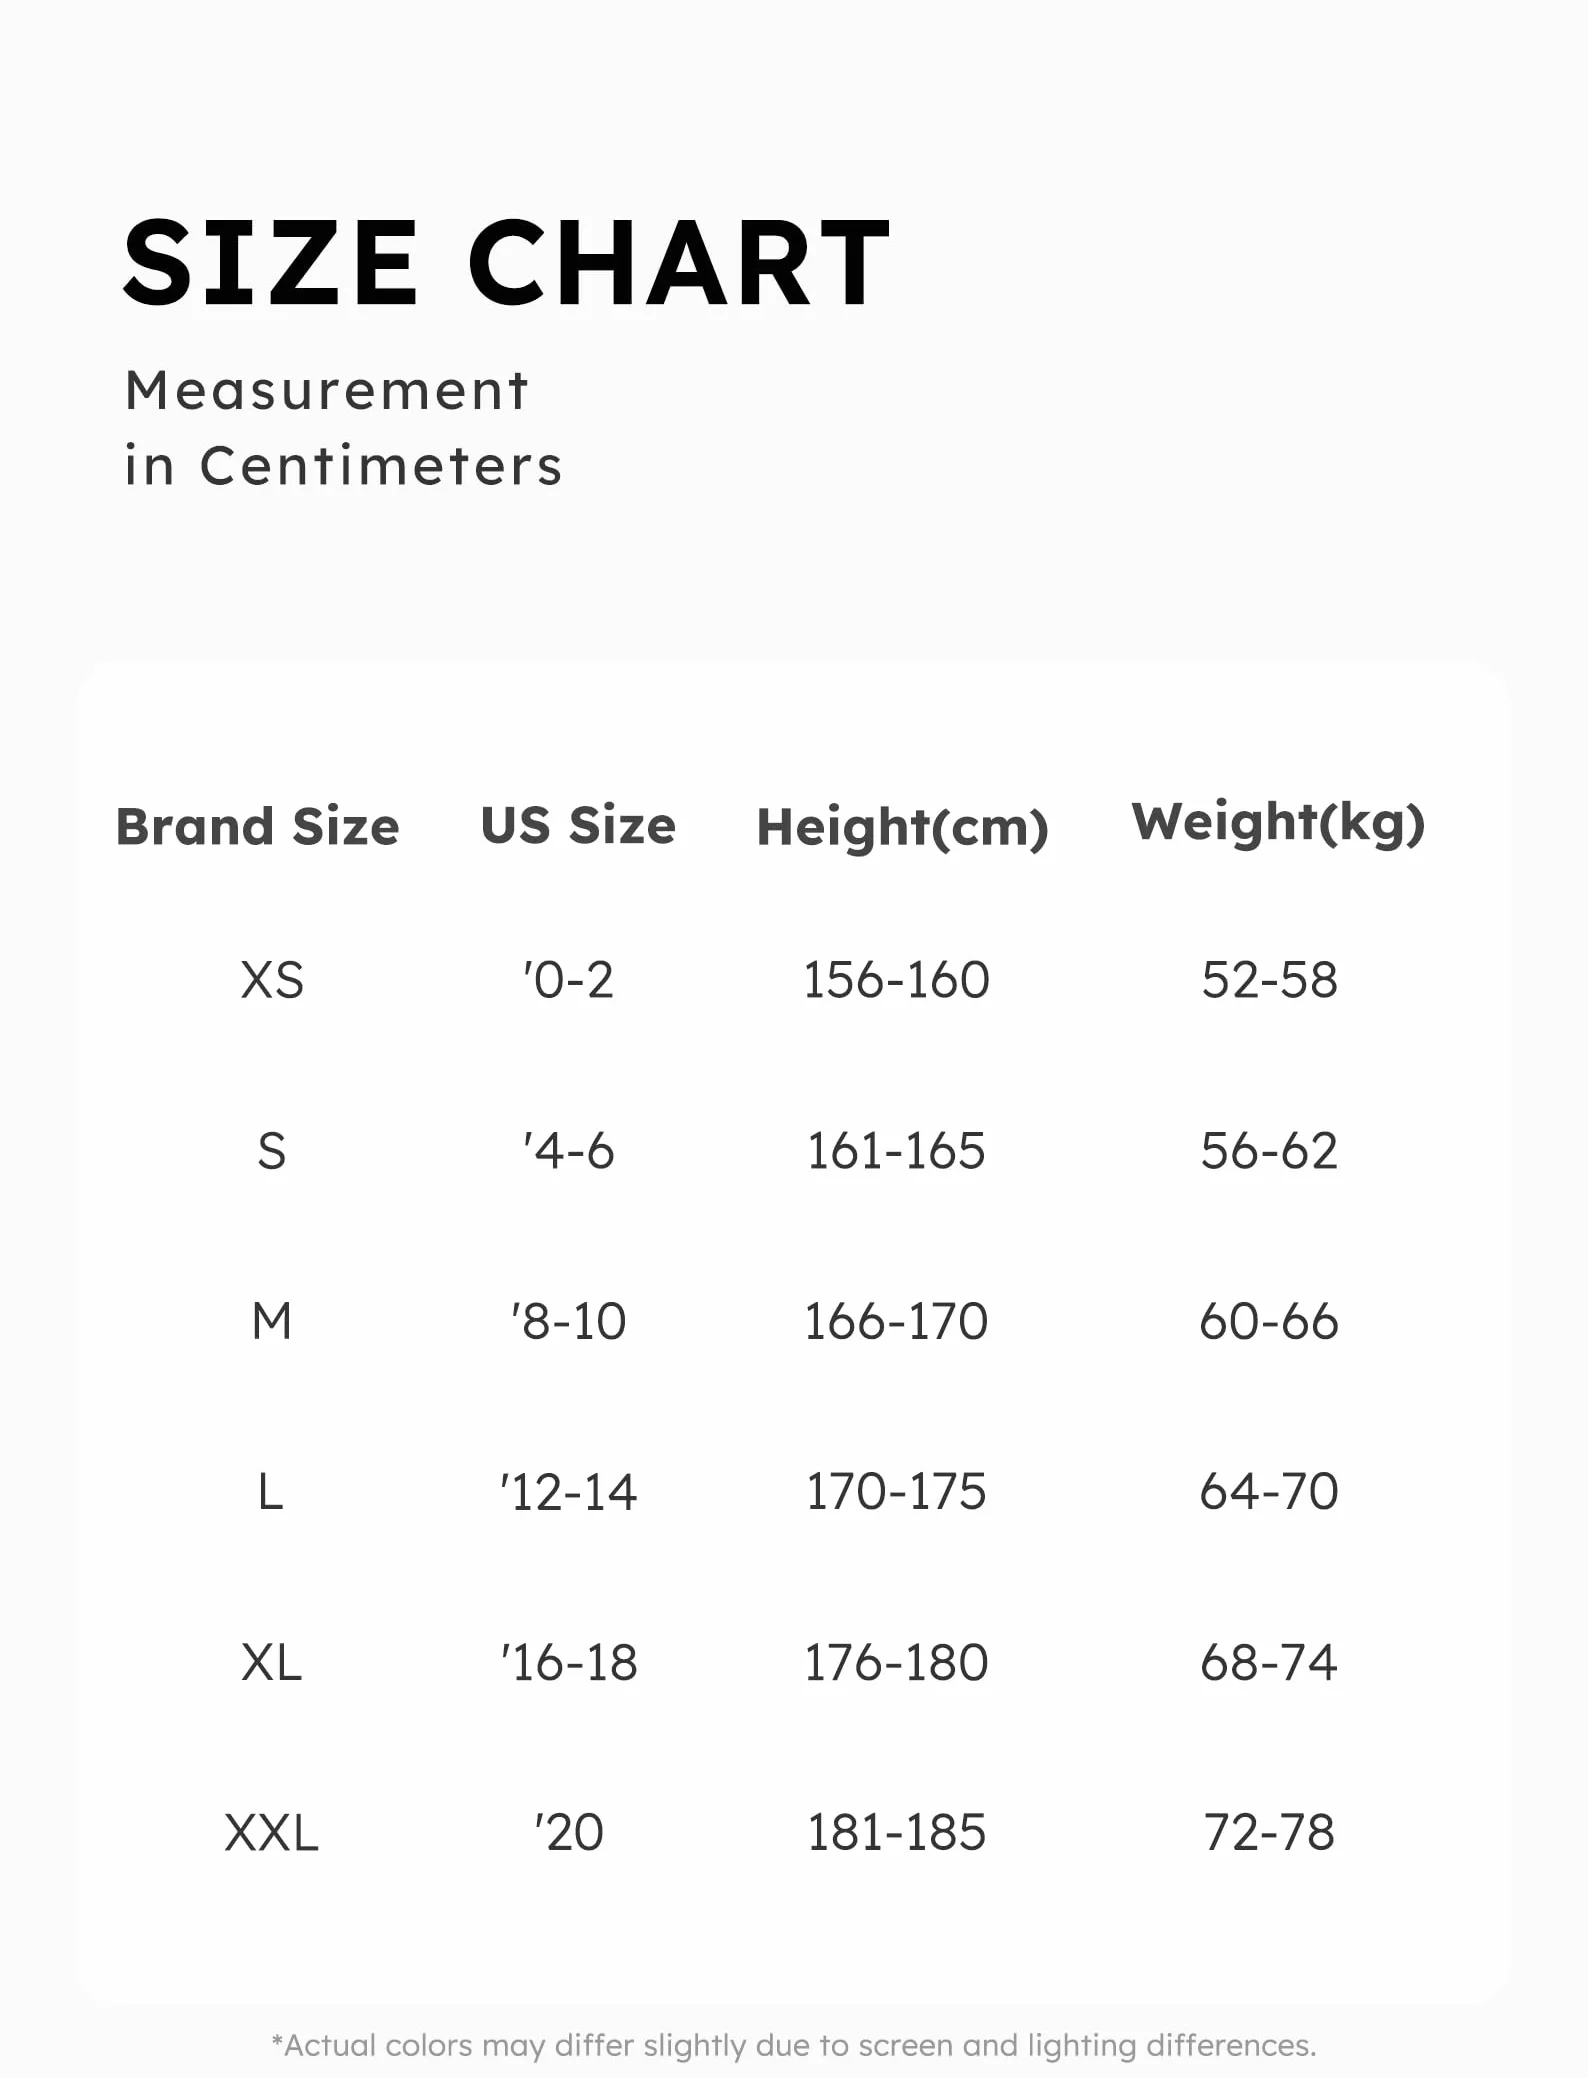The width and height of the screenshot is (1588, 2078).
Task: Pick the L brand size cell
Action: (271, 1492)
